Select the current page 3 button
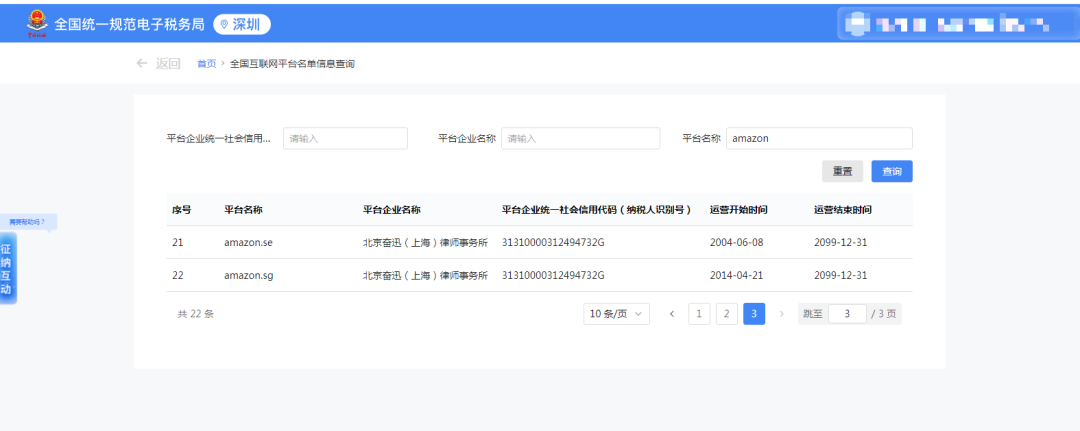 (754, 314)
